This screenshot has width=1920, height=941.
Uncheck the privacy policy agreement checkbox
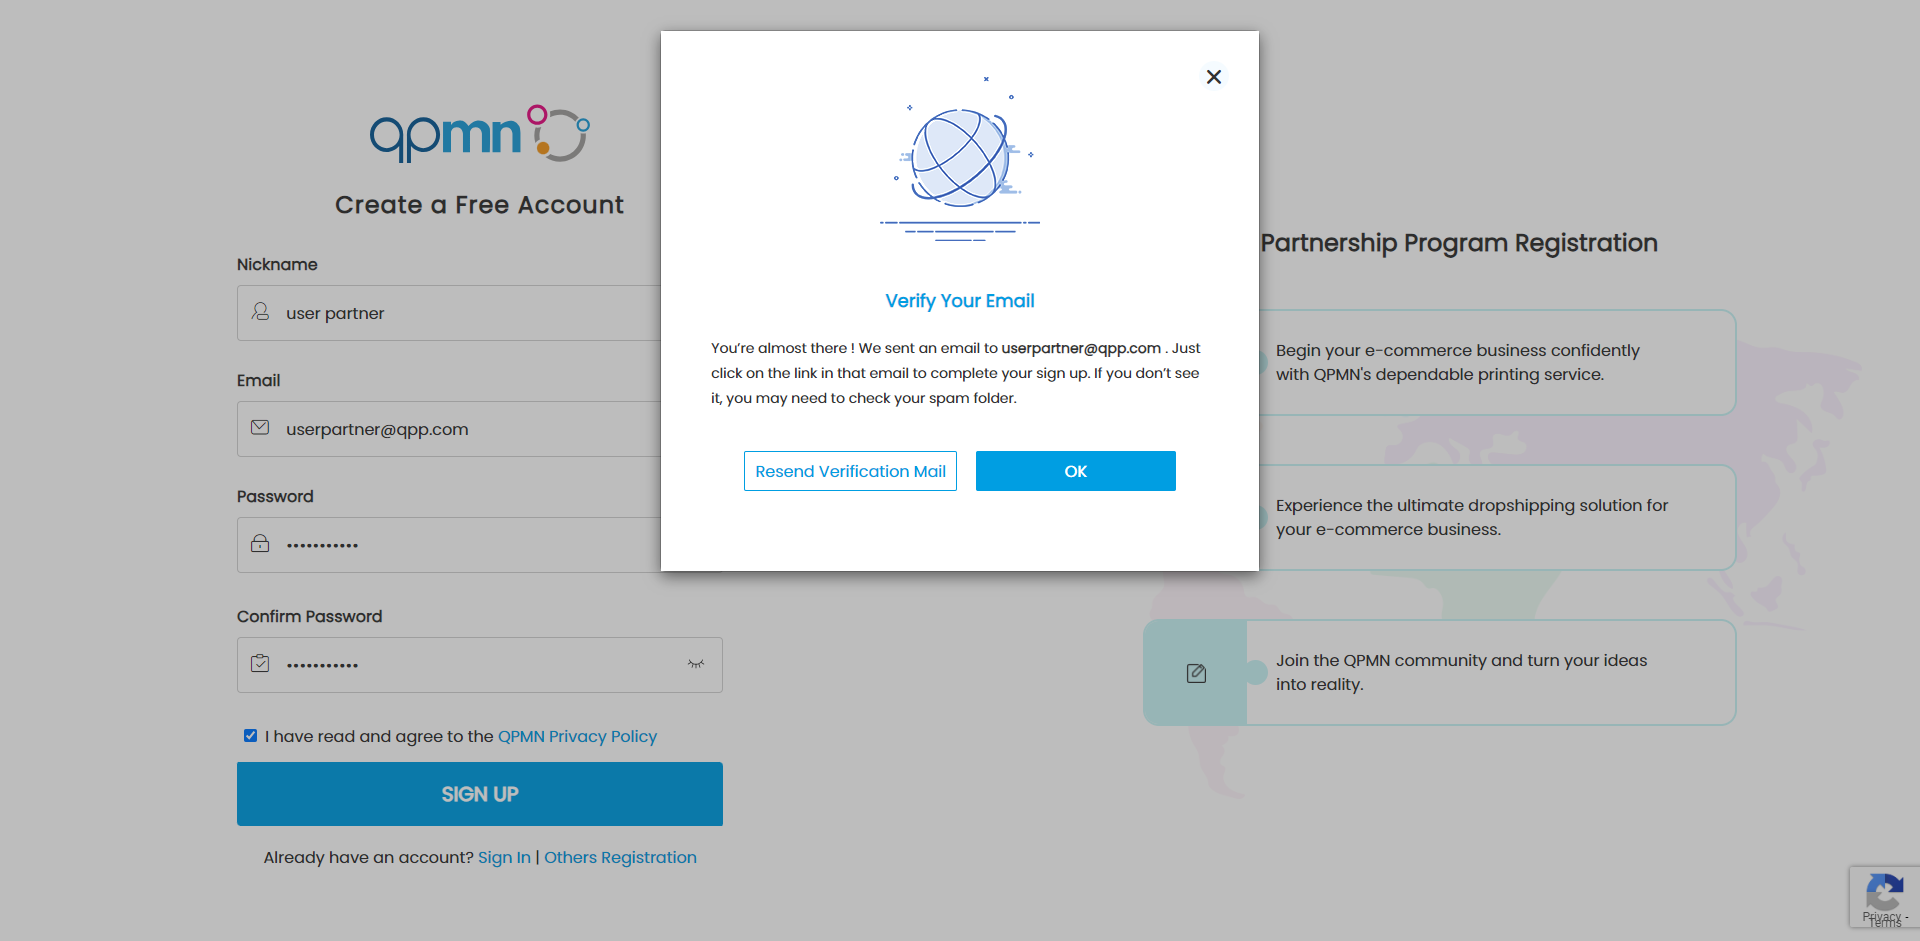(x=250, y=735)
